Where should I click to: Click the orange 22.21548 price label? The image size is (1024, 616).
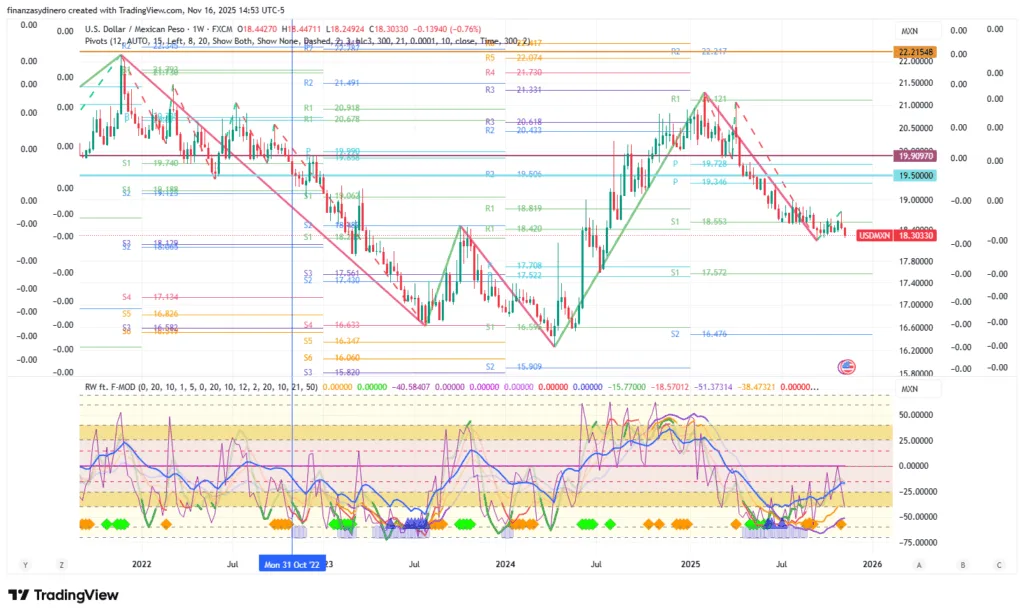click(915, 51)
